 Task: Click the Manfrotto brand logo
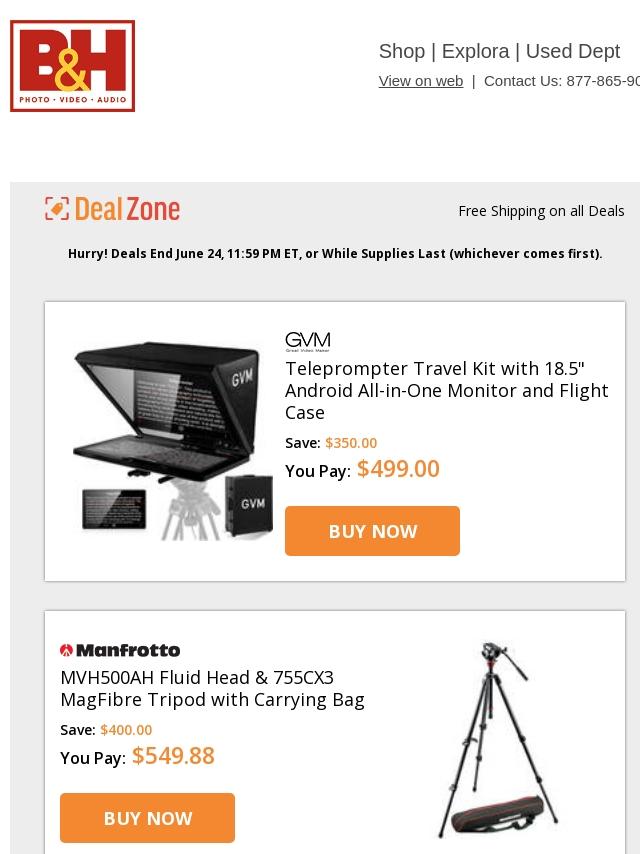120,650
